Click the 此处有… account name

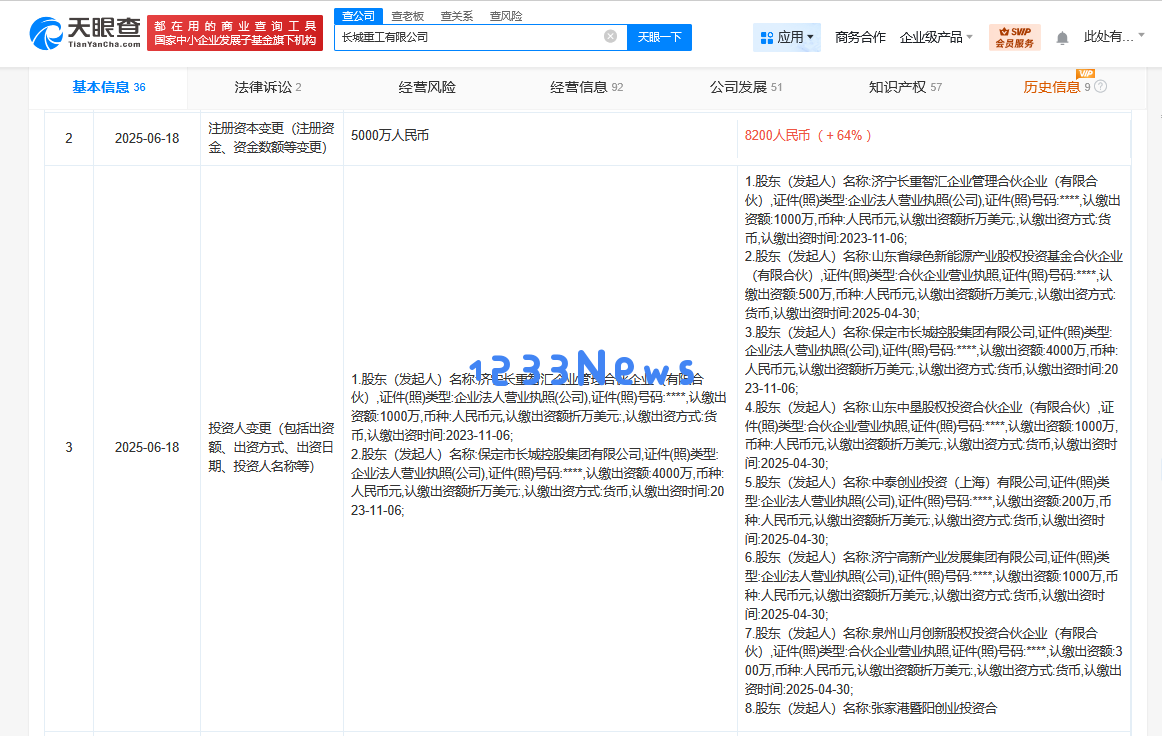click(x=1109, y=36)
